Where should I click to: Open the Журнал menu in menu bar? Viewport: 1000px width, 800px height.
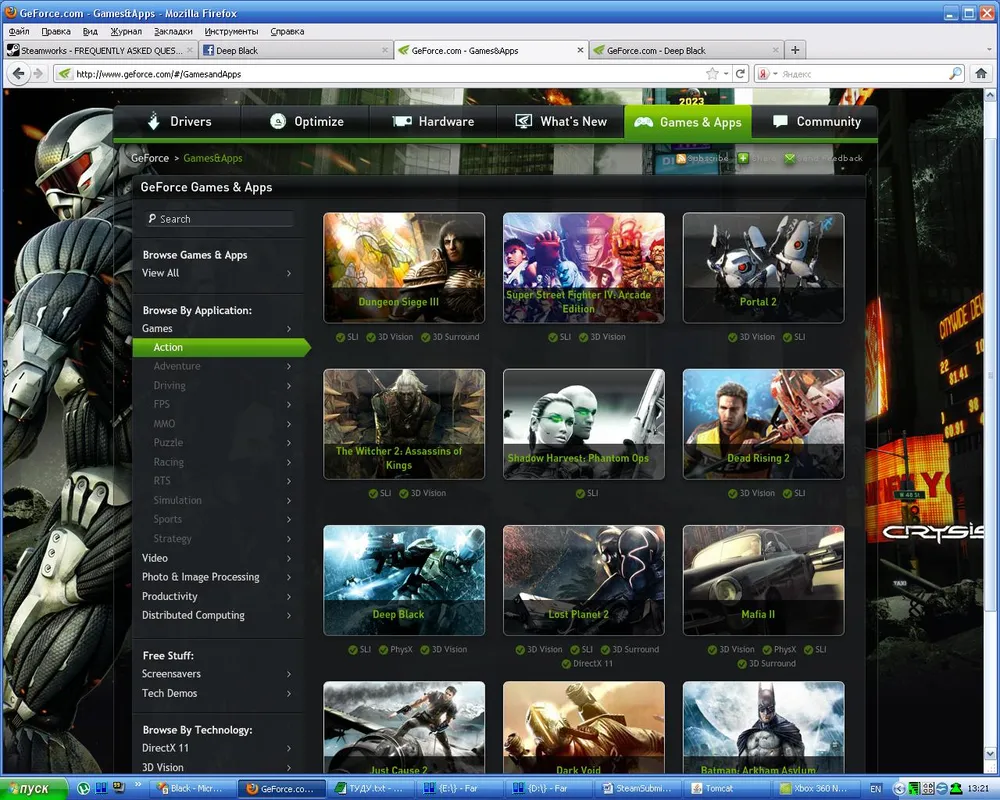coord(125,32)
